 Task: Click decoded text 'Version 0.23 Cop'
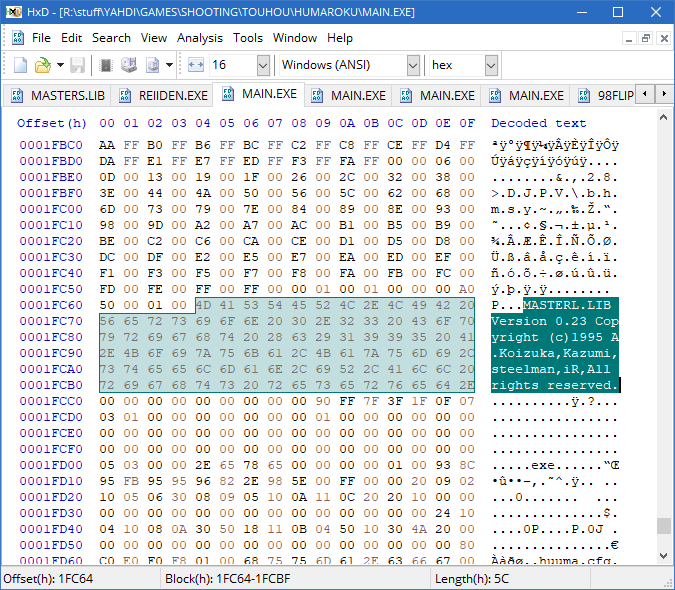pos(555,321)
